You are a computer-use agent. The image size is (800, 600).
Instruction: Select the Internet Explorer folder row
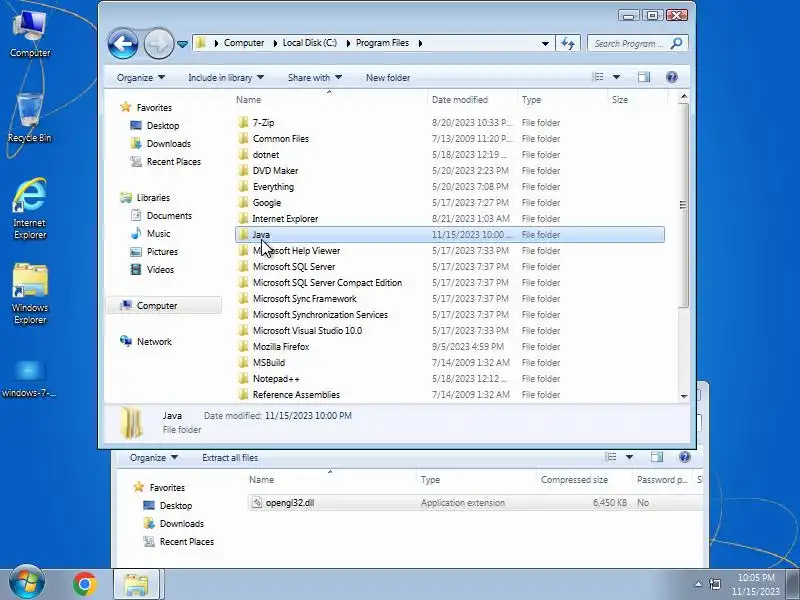click(x=449, y=218)
